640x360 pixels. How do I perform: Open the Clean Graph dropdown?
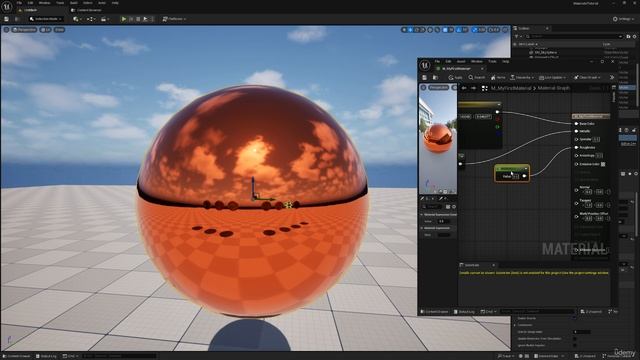click(587, 78)
